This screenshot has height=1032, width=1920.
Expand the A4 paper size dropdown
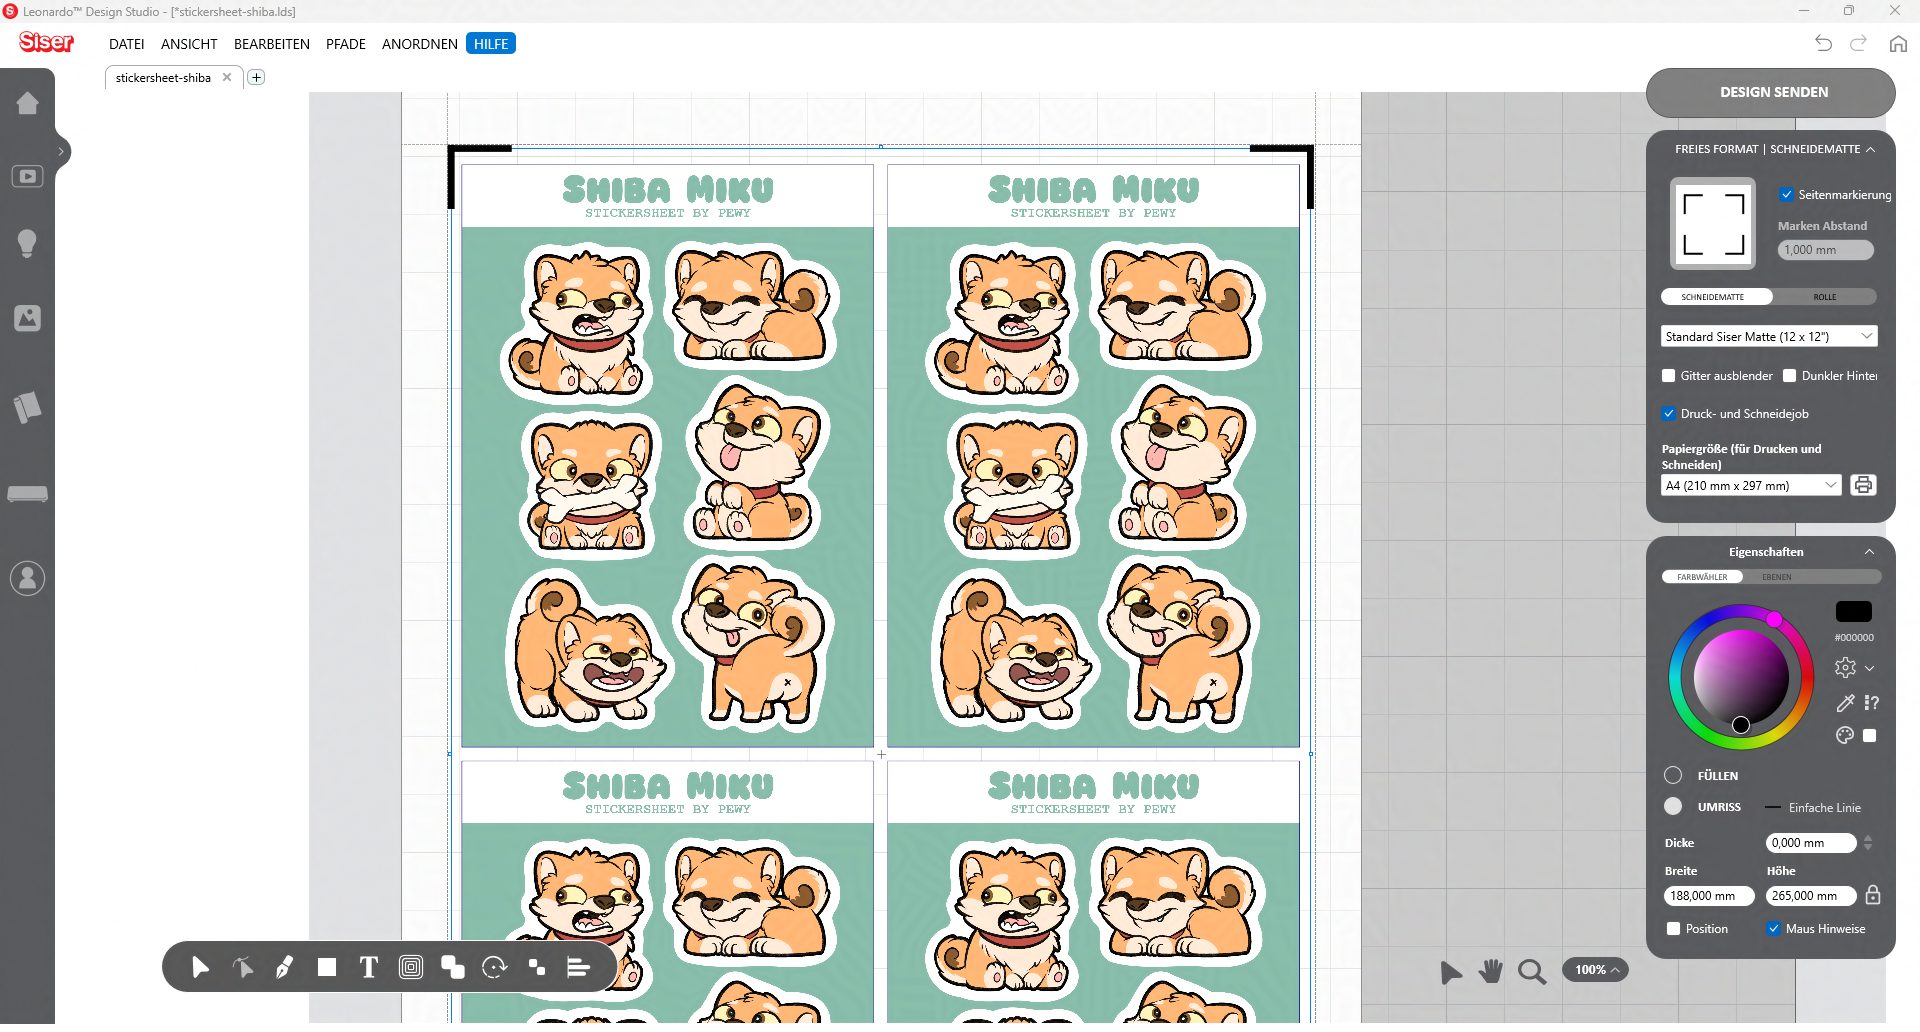1750,485
